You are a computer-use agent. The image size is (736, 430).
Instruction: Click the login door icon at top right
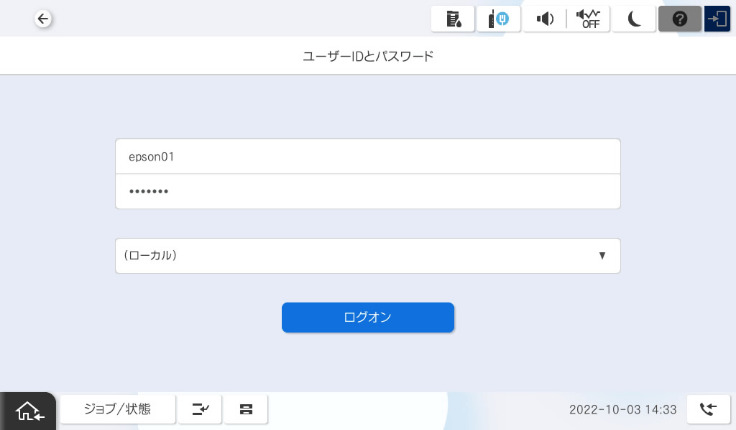717,19
